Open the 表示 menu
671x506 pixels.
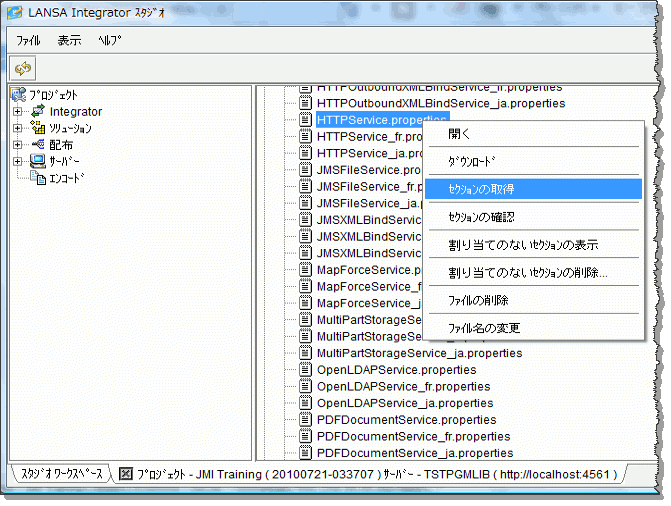(x=69, y=41)
